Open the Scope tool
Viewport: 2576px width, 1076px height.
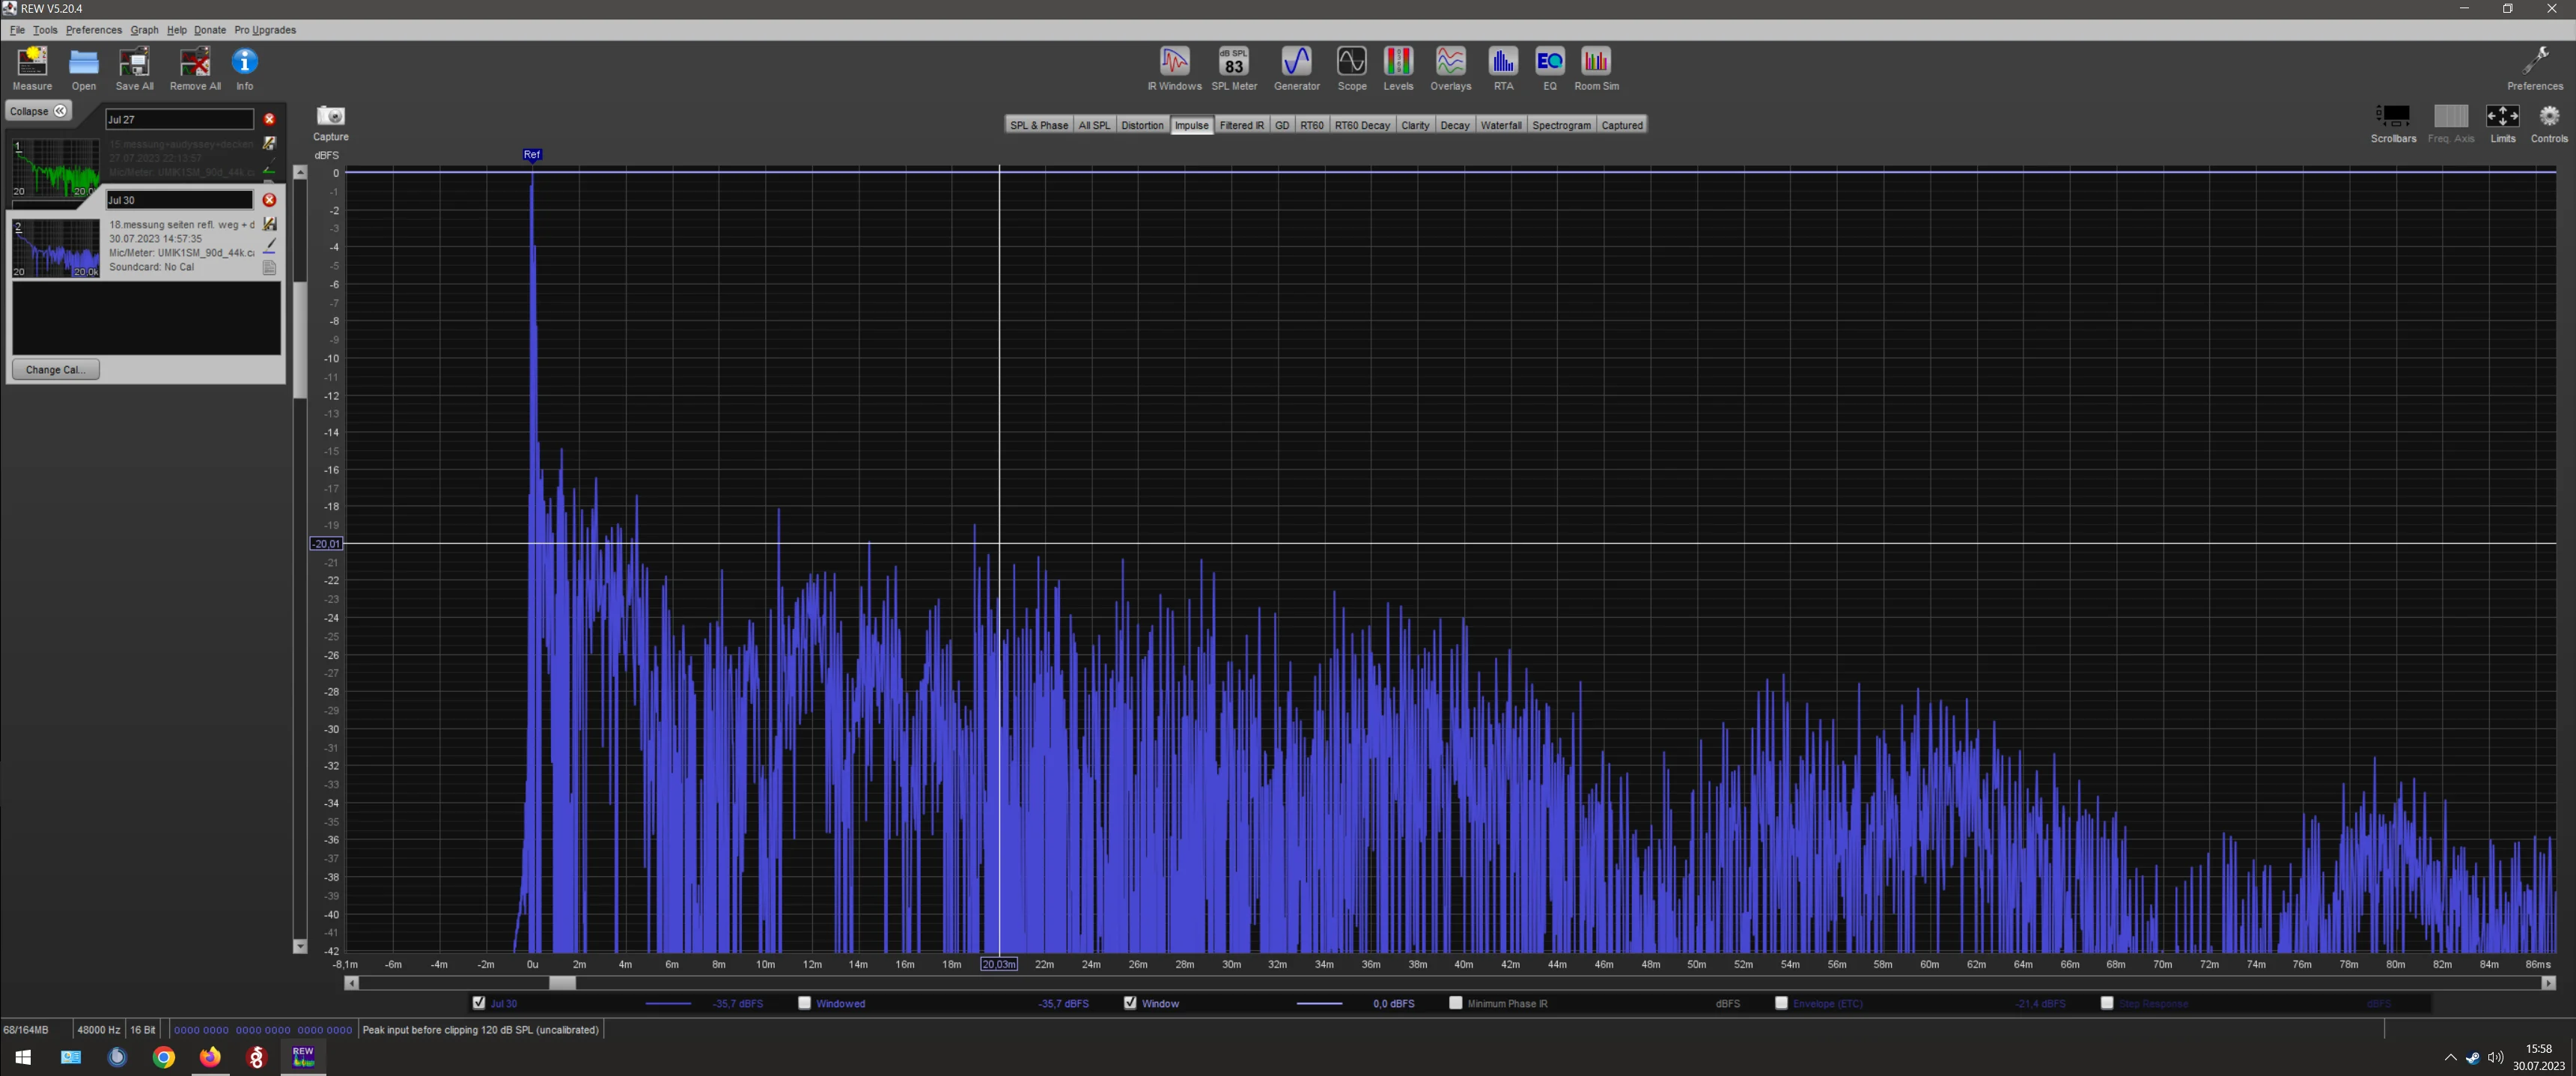pyautogui.click(x=1352, y=68)
